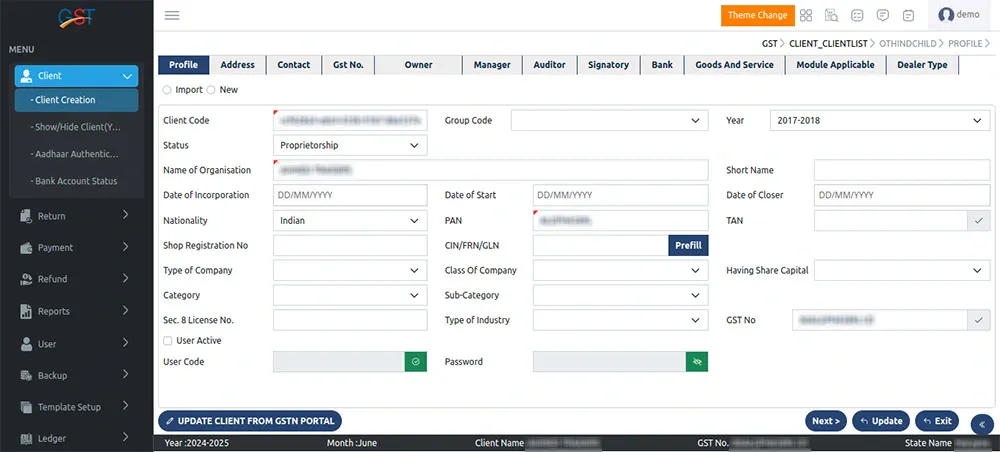The width and height of the screenshot is (1000, 452).
Task: Click the Exit button
Action: [x=937, y=421]
